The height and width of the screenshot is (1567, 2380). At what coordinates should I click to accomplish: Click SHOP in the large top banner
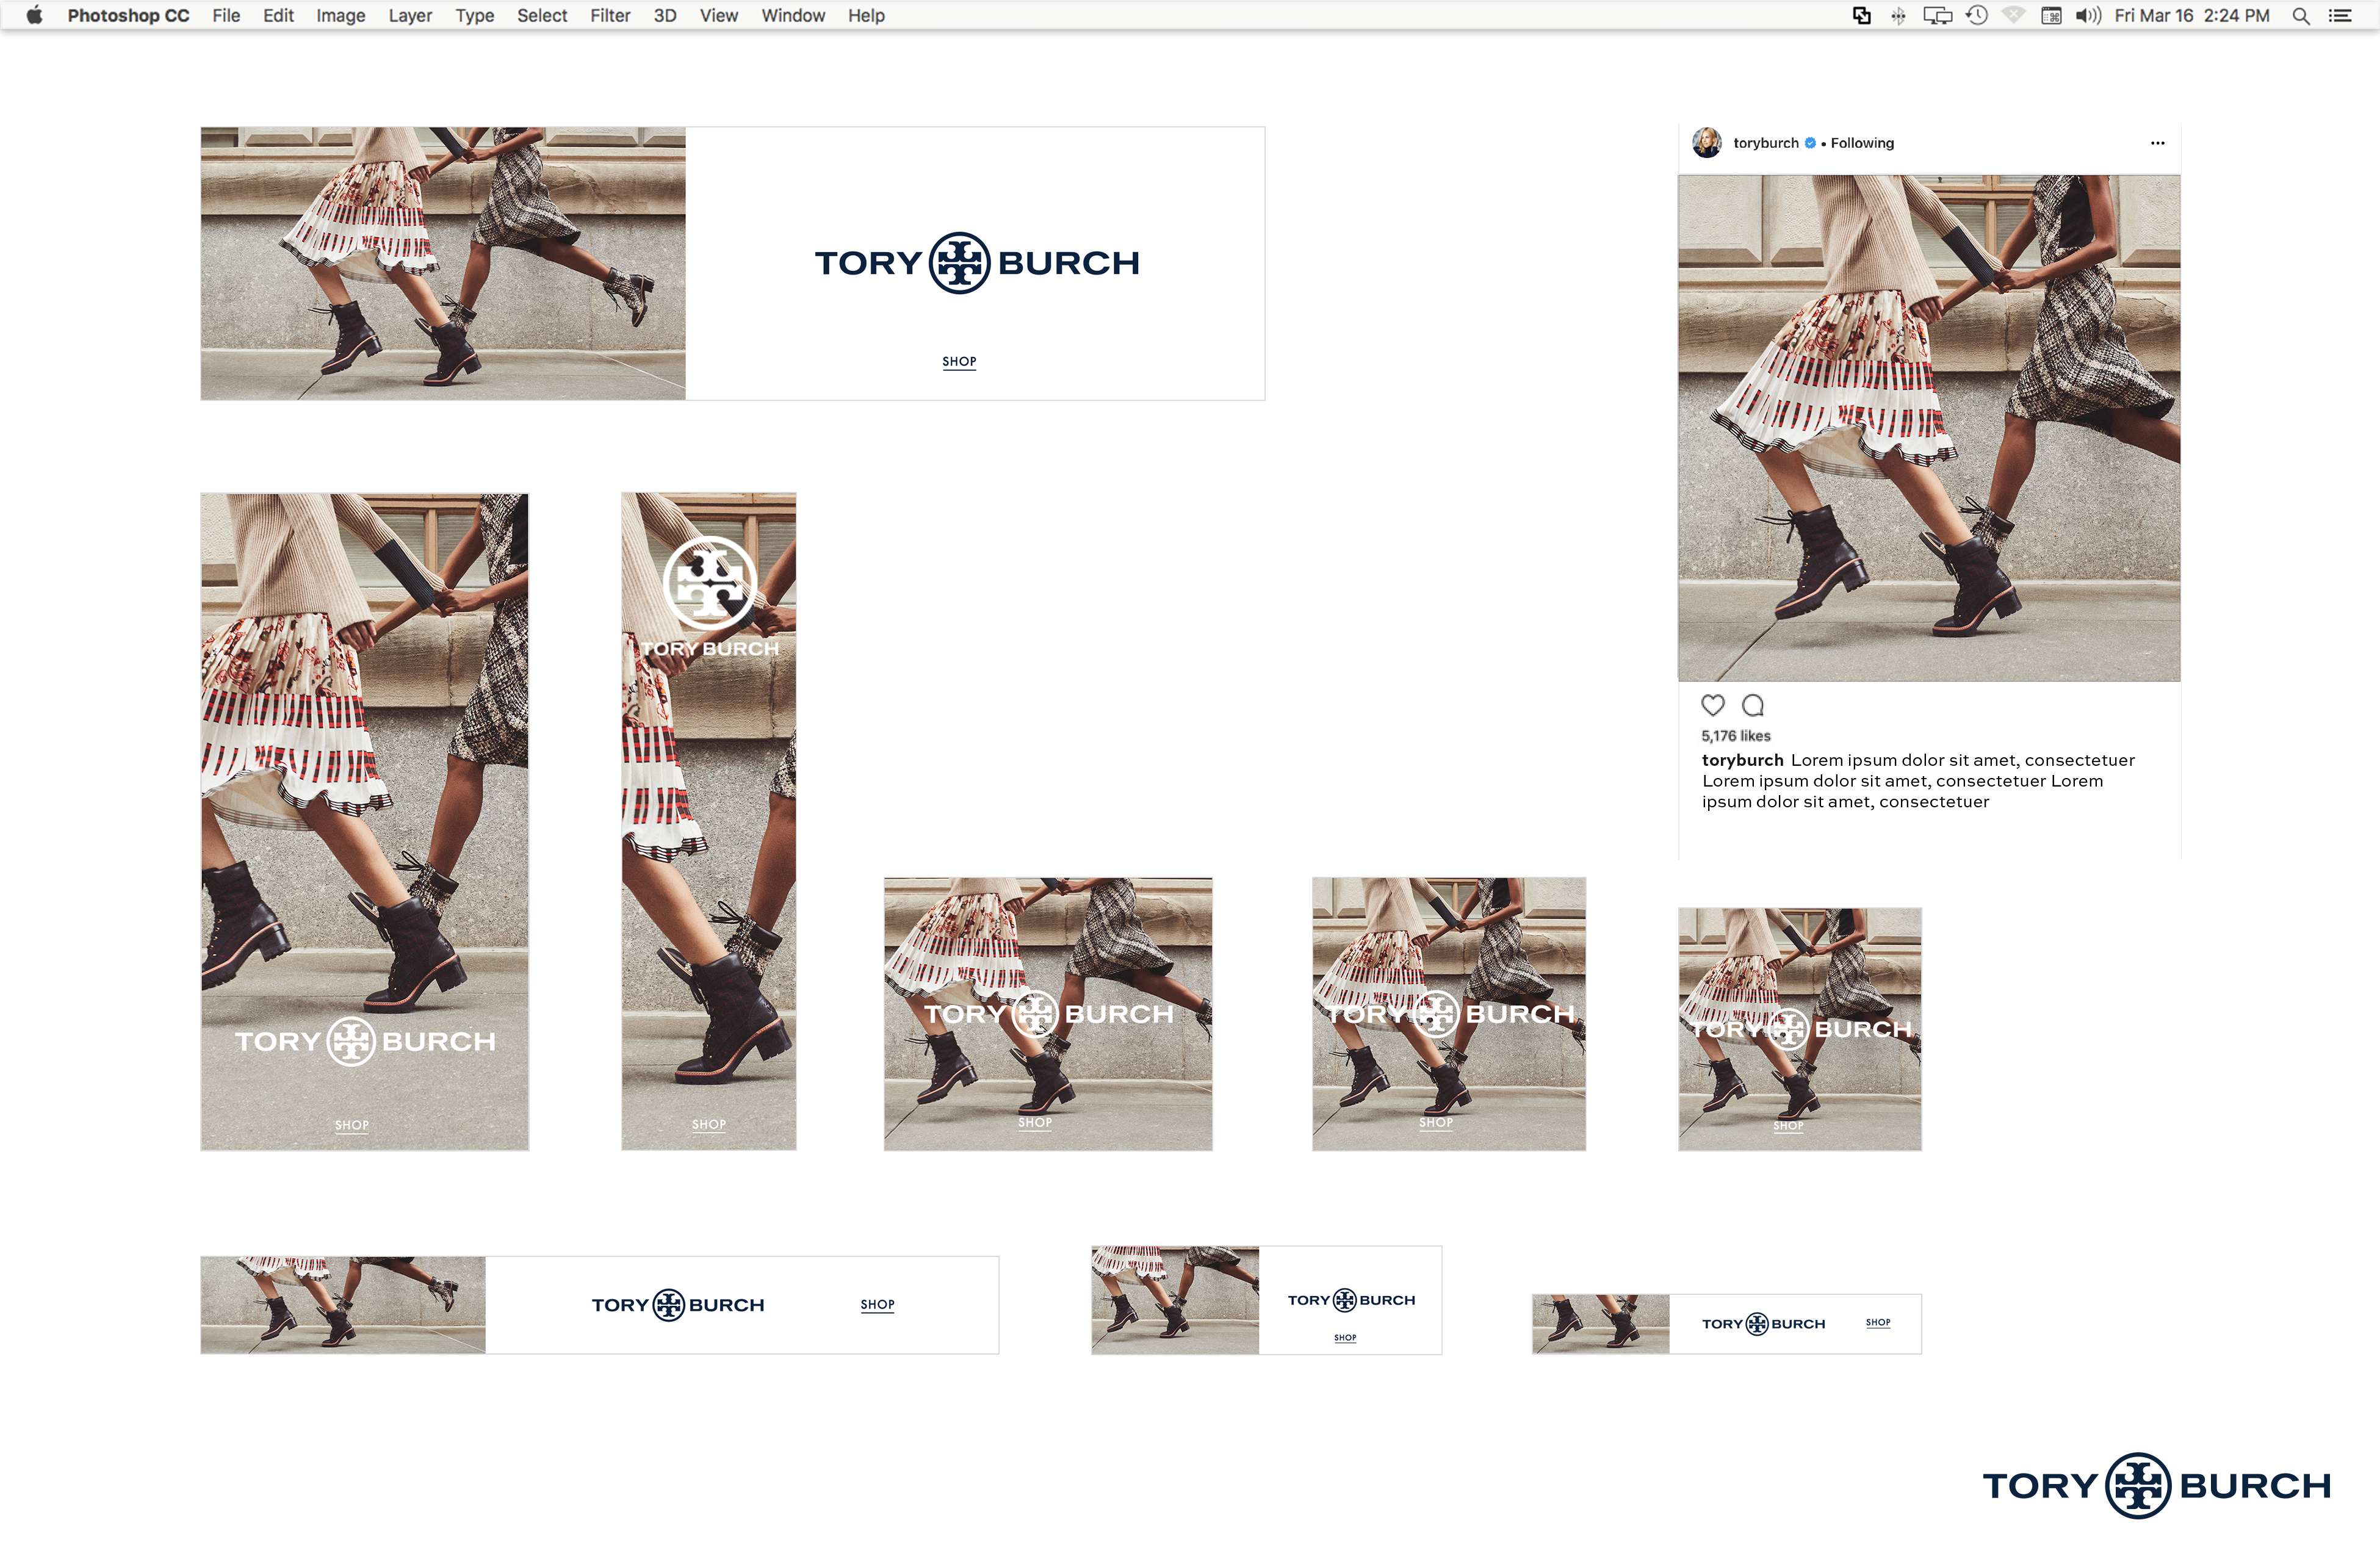[959, 362]
